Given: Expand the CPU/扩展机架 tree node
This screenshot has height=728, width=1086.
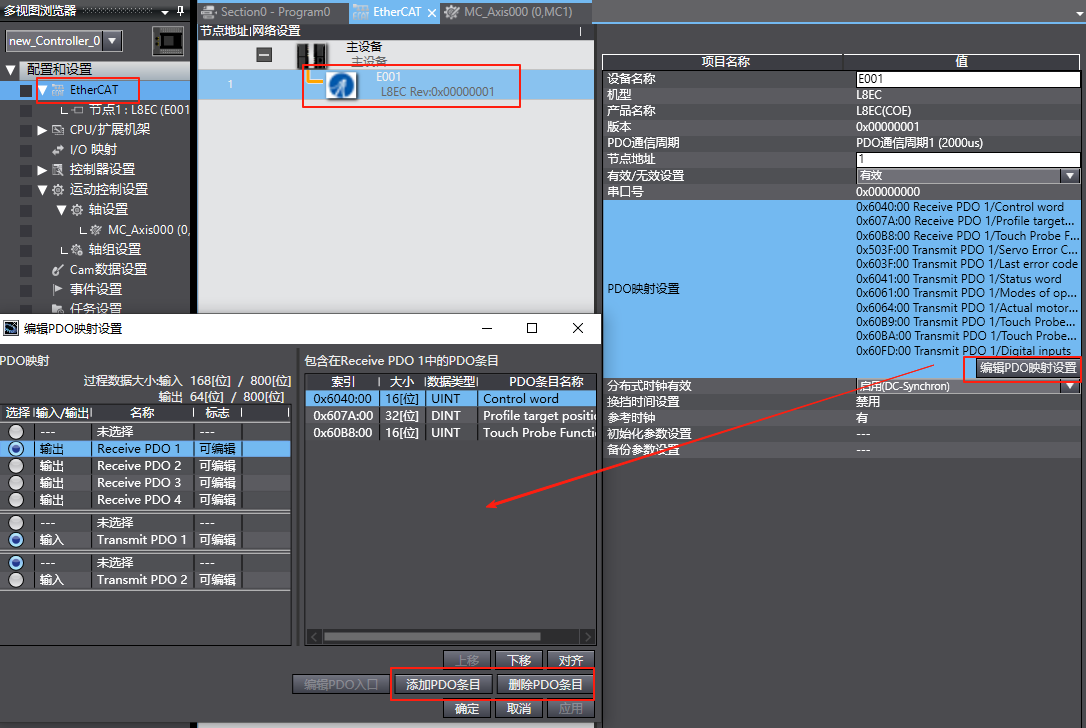Looking at the screenshot, I should [x=42, y=129].
